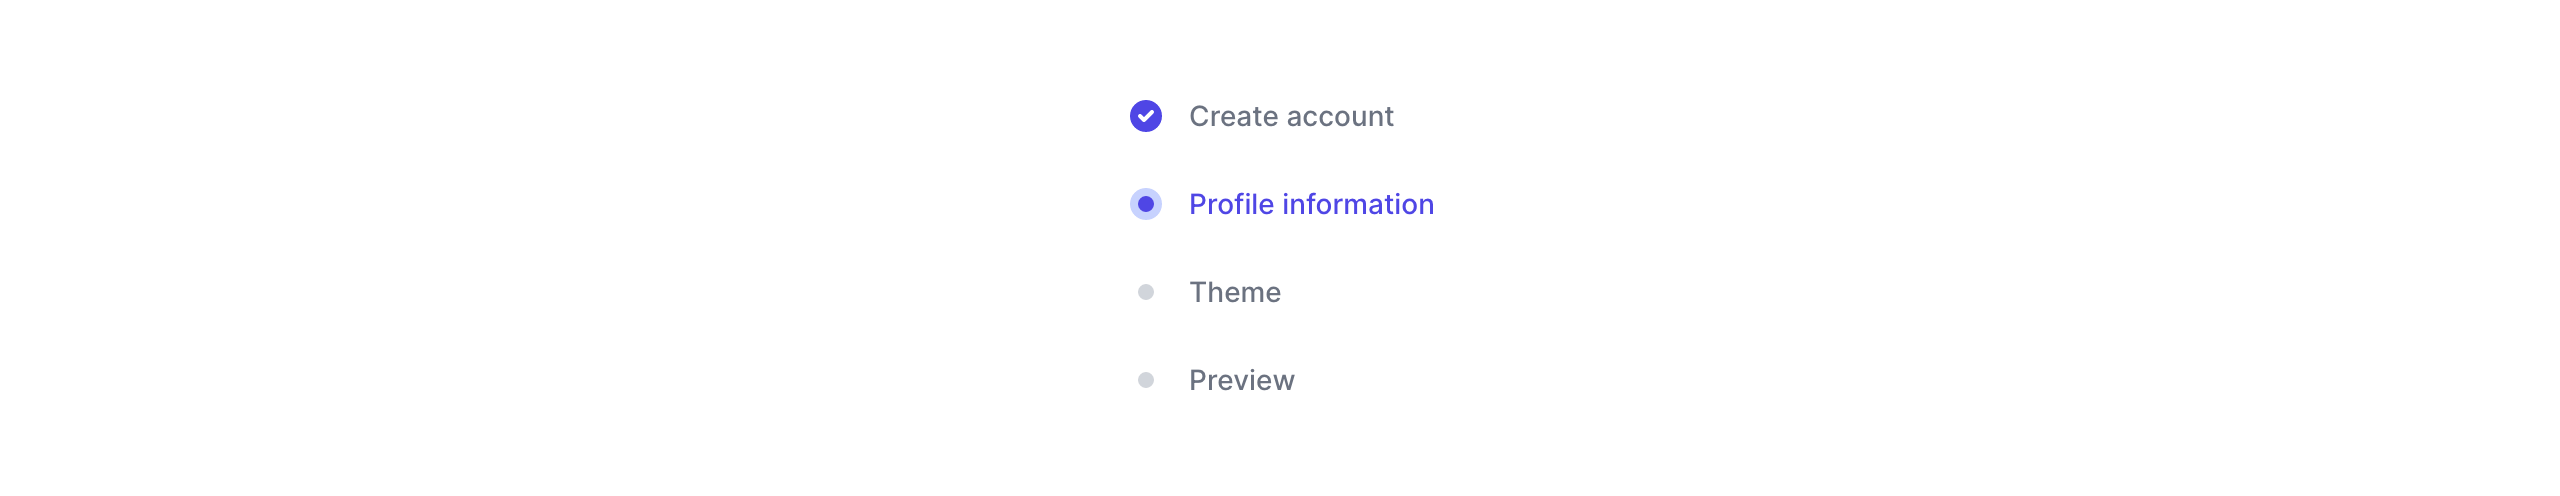Open the Profile information step
This screenshot has height=496, width=2560.
[1310, 204]
